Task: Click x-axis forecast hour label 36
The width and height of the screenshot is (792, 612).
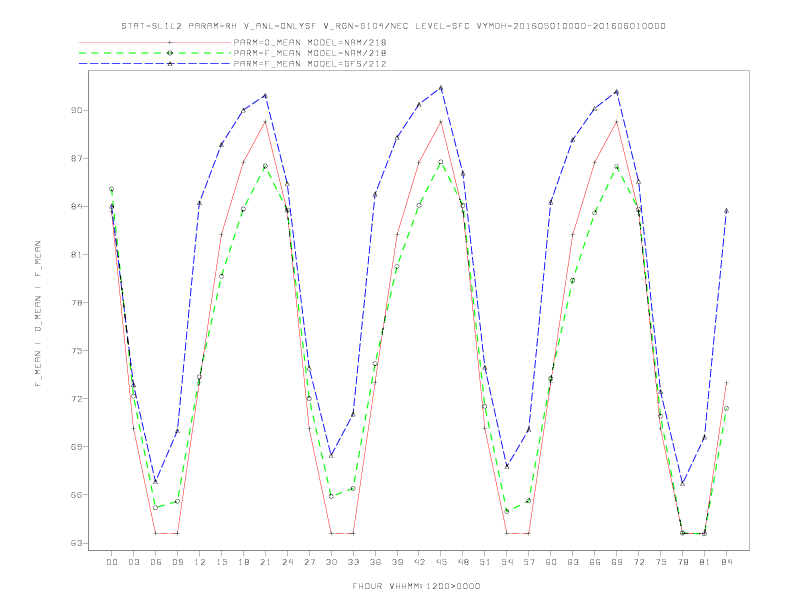Action: click(375, 562)
